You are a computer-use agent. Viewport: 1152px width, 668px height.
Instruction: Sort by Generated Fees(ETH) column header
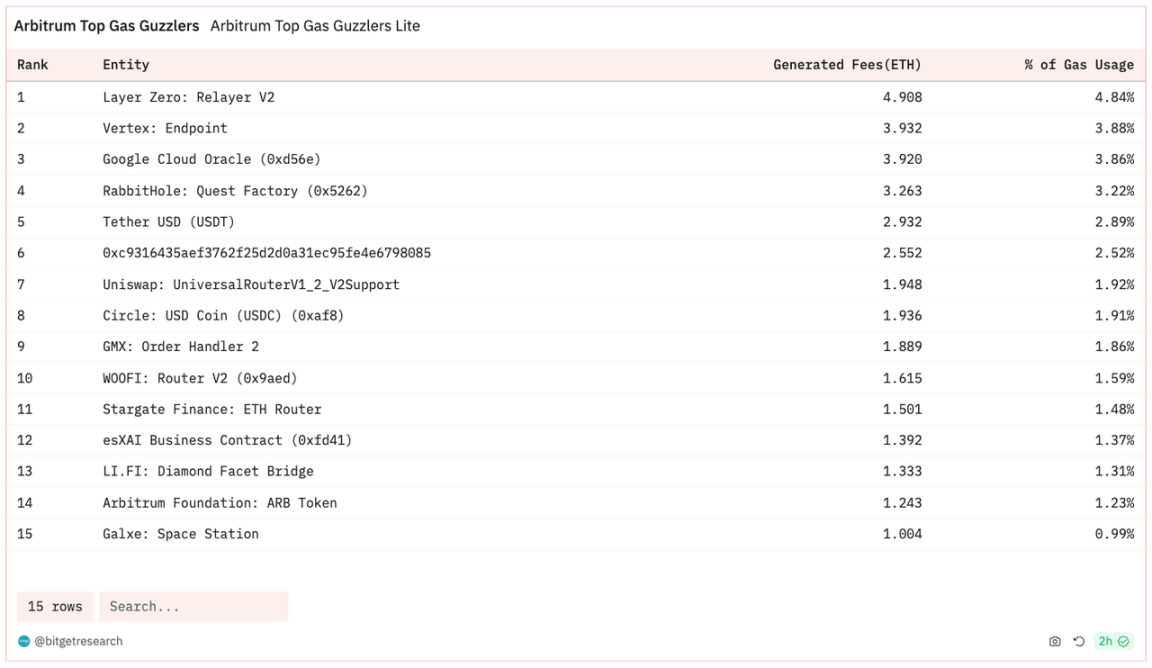coord(847,65)
